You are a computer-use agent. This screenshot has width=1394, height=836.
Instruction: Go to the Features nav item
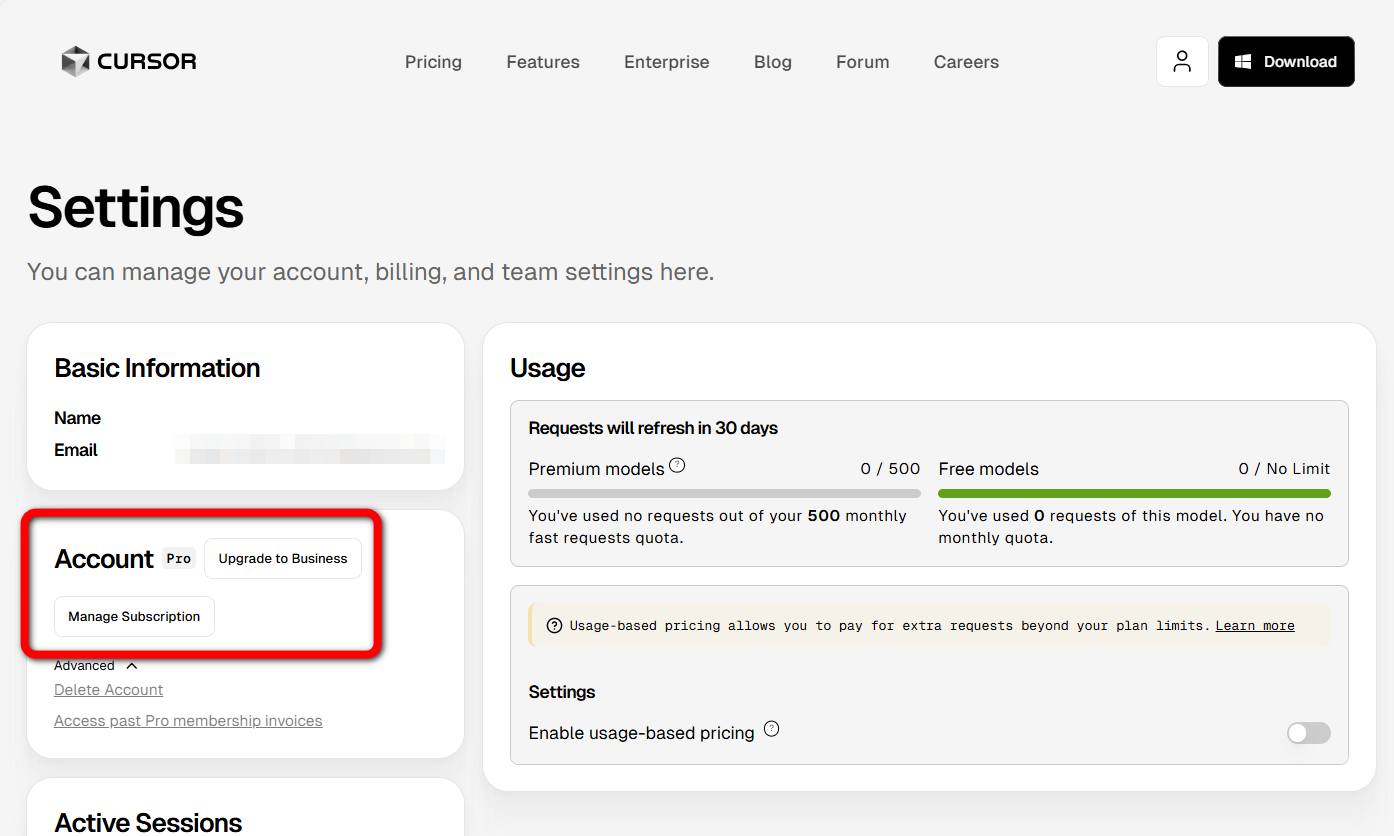543,62
